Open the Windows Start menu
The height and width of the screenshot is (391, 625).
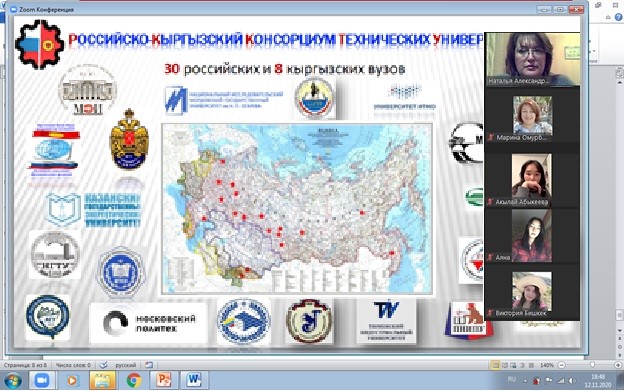tap(13, 380)
